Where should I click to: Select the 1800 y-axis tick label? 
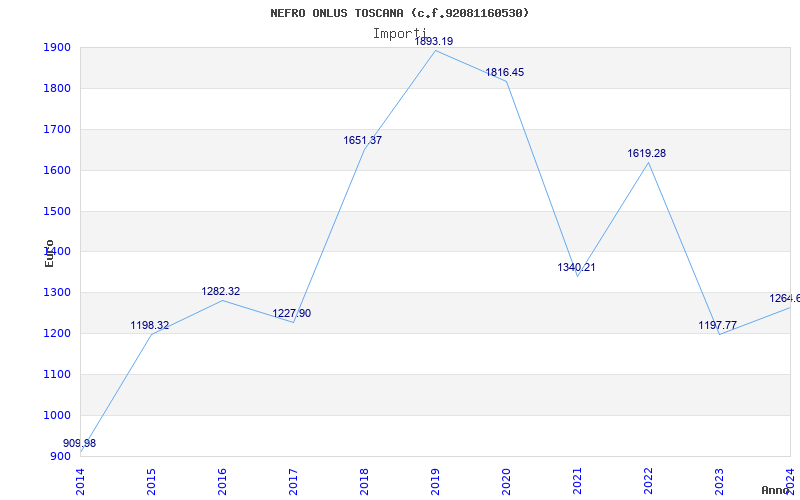click(x=57, y=89)
